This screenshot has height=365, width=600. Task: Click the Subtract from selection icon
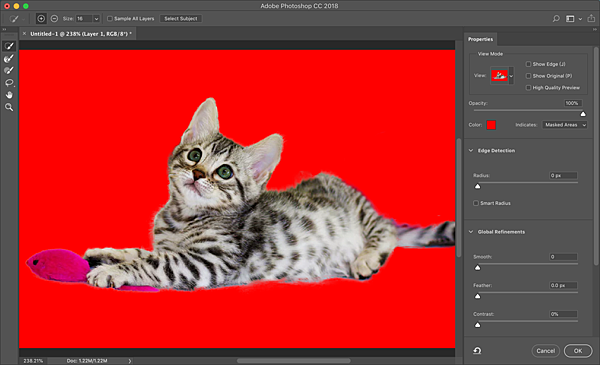tap(54, 18)
